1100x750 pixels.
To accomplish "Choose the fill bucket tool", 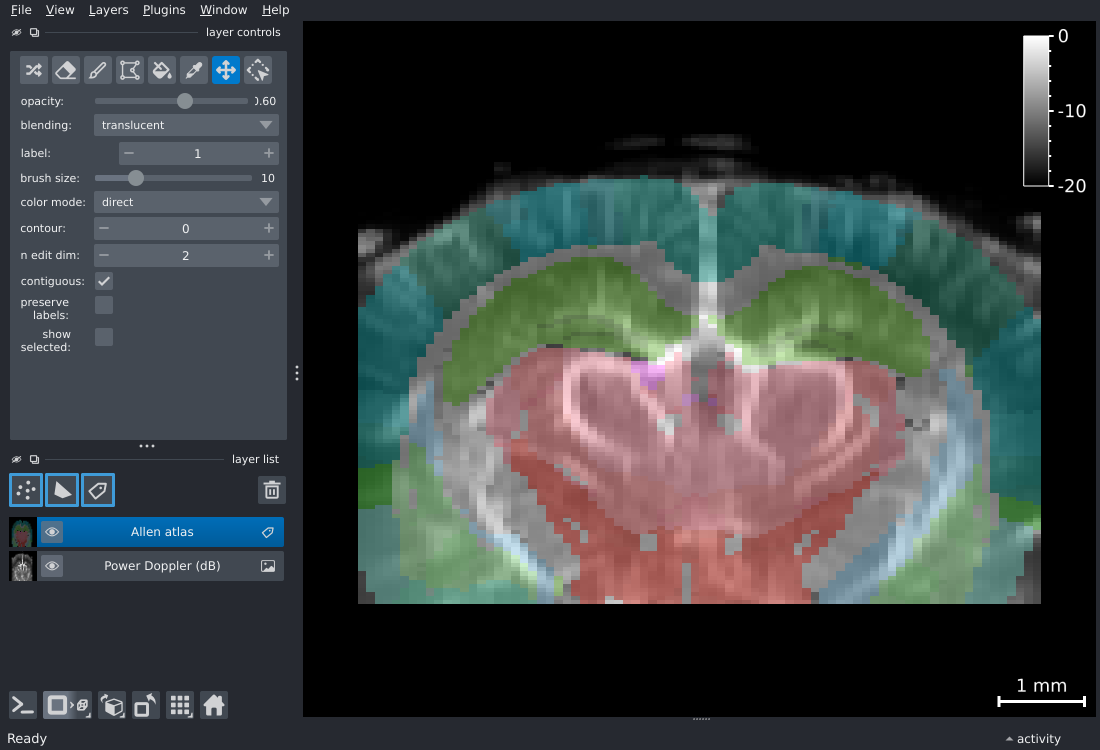I will (162, 70).
